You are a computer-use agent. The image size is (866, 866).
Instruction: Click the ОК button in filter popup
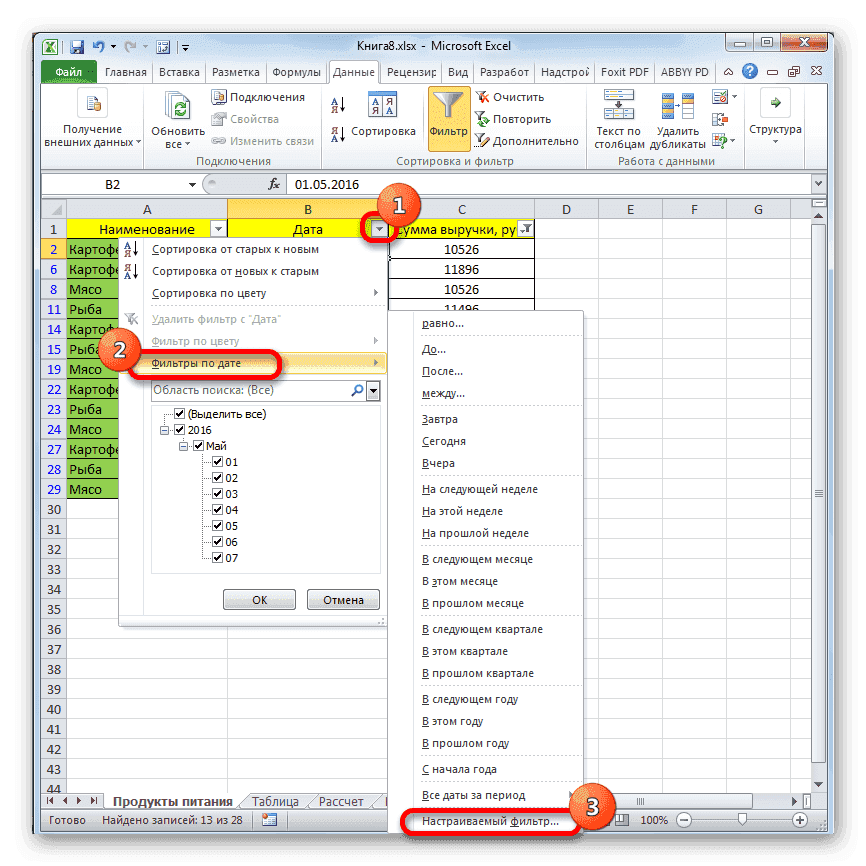pos(259,600)
